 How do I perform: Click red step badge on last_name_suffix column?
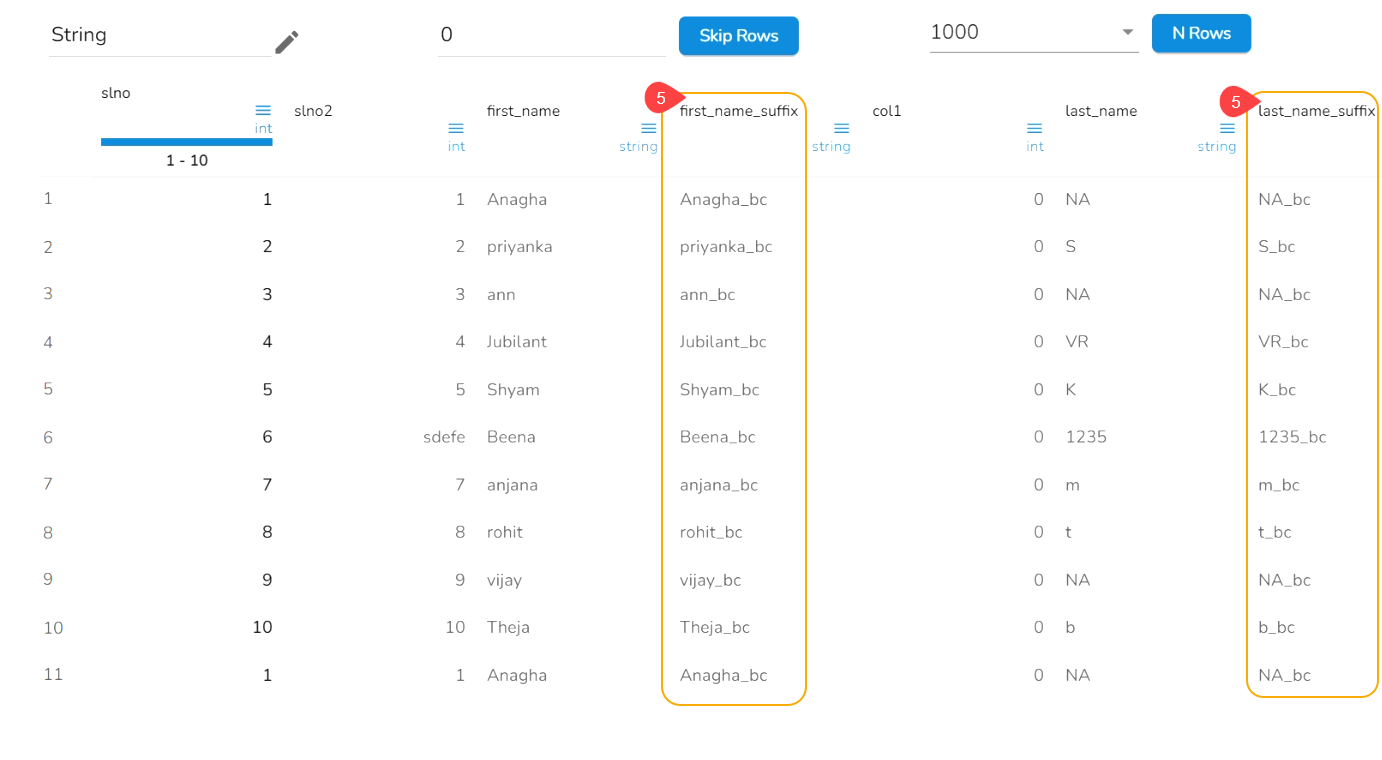tap(1236, 102)
